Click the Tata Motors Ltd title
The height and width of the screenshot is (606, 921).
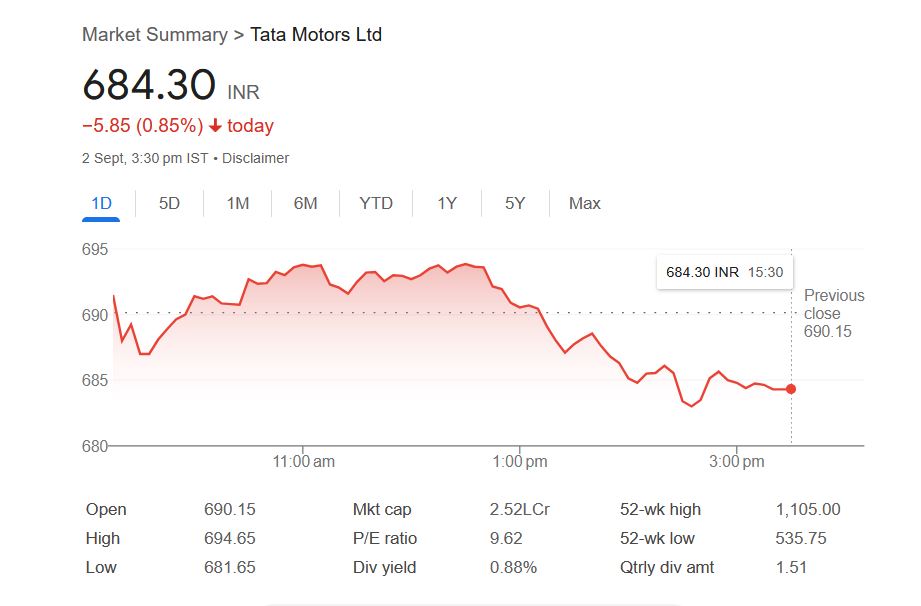[316, 35]
